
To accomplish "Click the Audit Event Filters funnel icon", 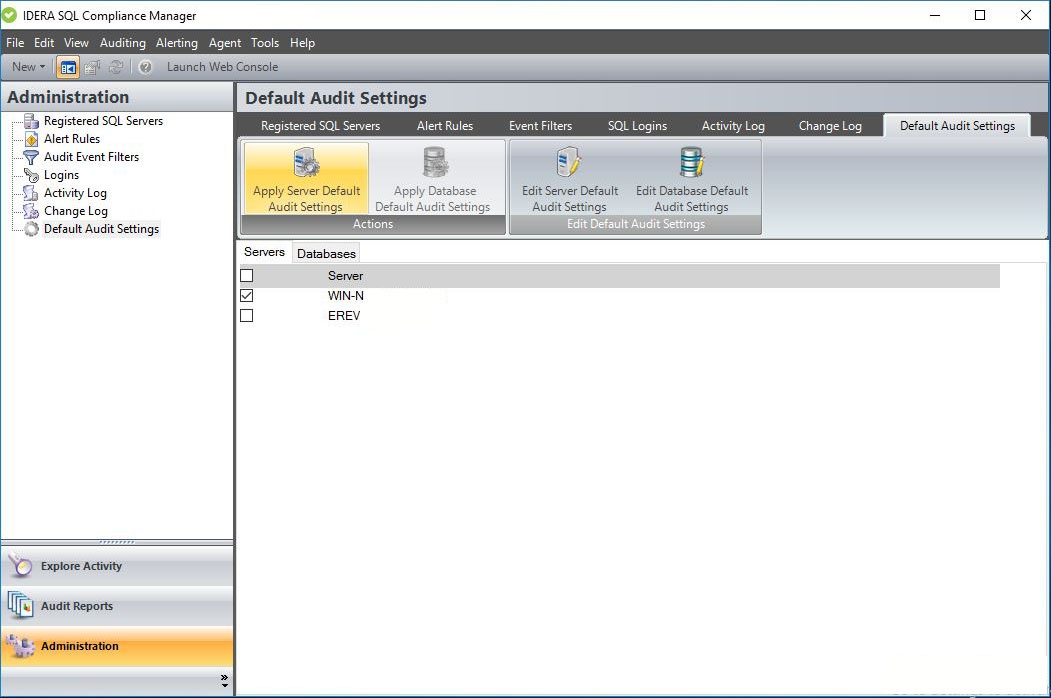I will [31, 157].
